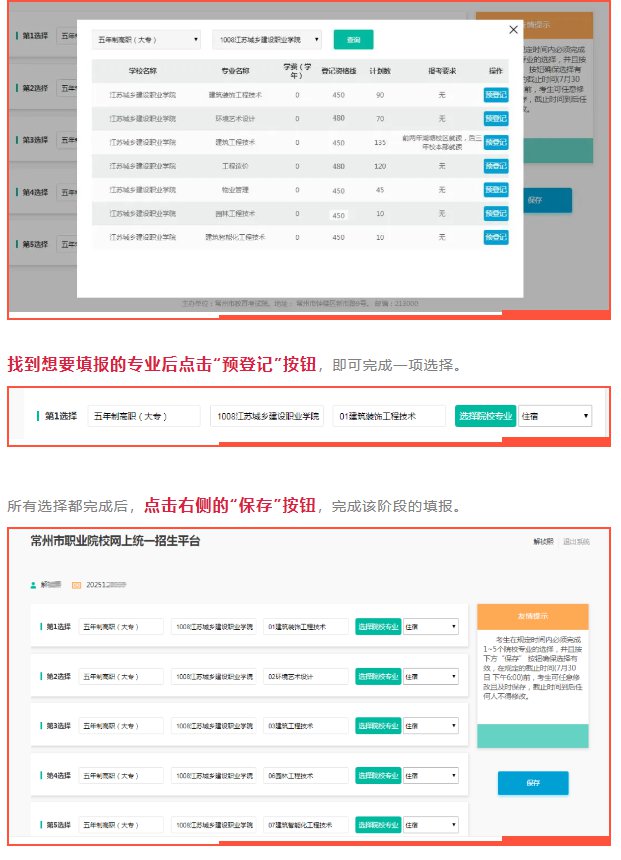The image size is (621, 860).
Task: Click the user avatar icon under the platform title
Action: pyautogui.click(x=34, y=584)
